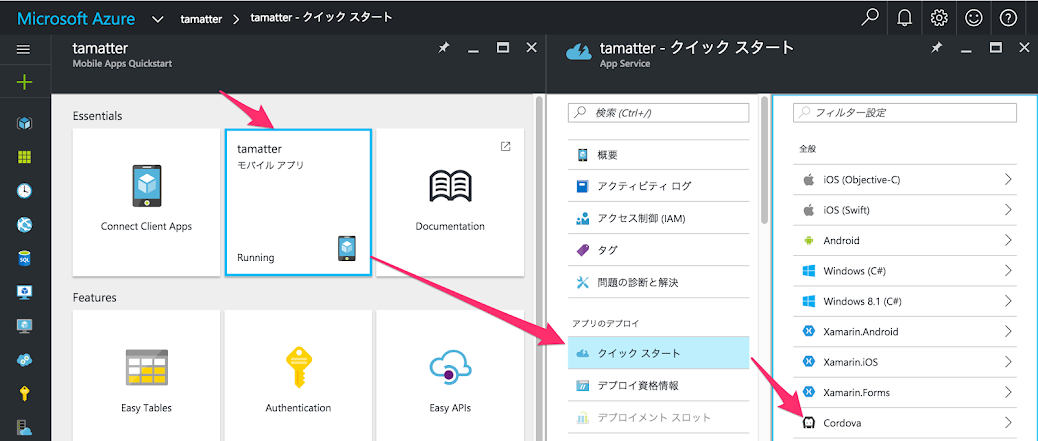Toggle the hamburger sidebar menu
1038x441 pixels.
[24, 49]
